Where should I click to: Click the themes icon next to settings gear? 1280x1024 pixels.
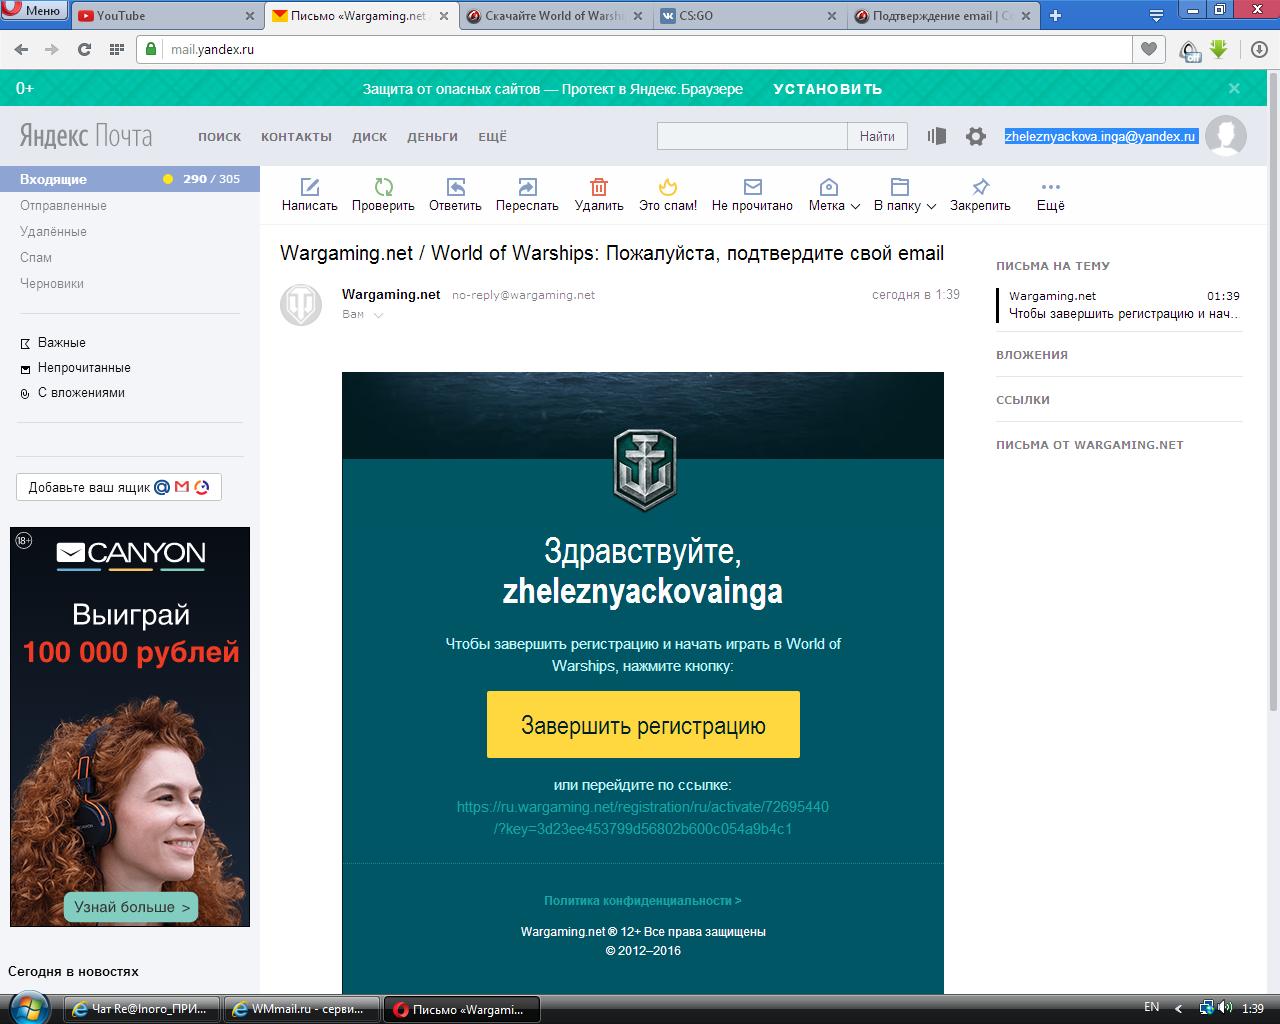936,136
